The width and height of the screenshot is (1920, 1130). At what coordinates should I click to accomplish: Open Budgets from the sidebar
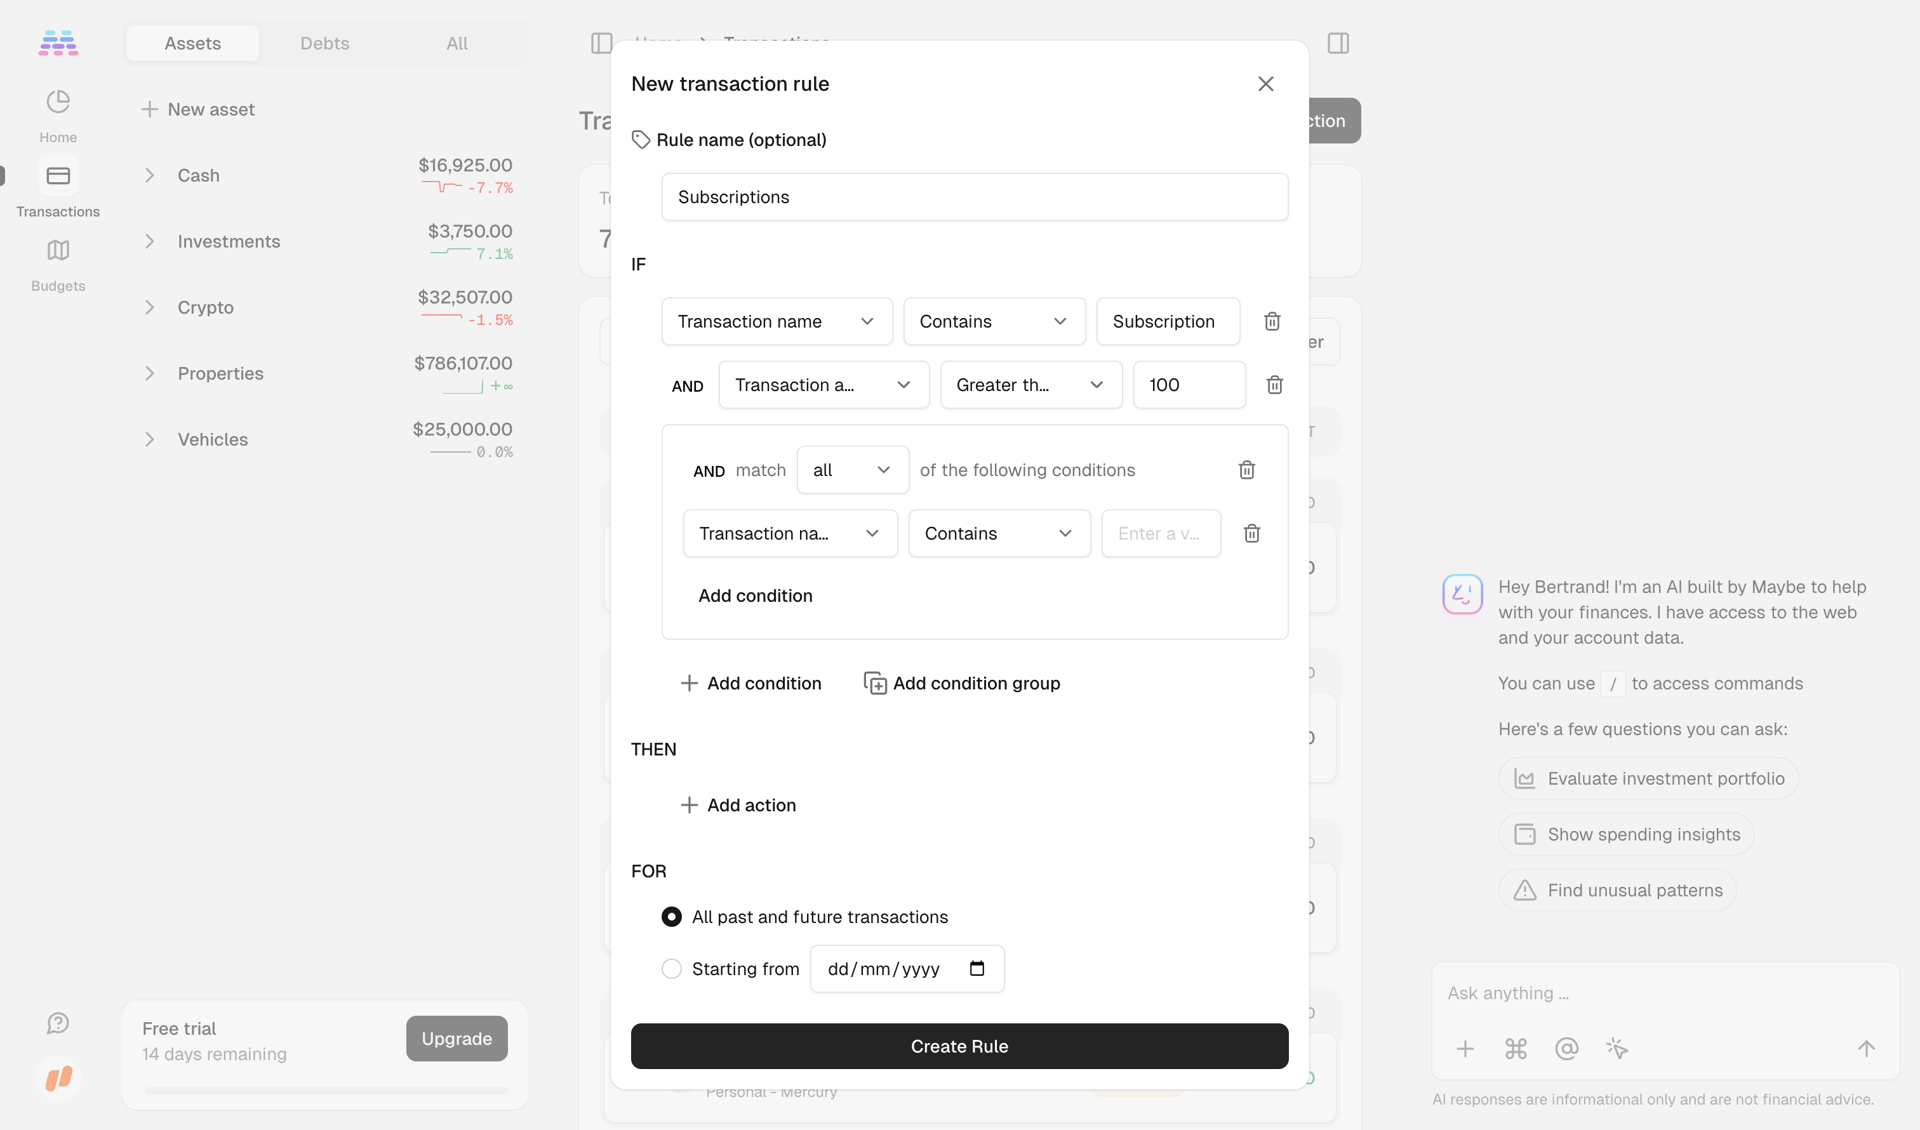[57, 262]
